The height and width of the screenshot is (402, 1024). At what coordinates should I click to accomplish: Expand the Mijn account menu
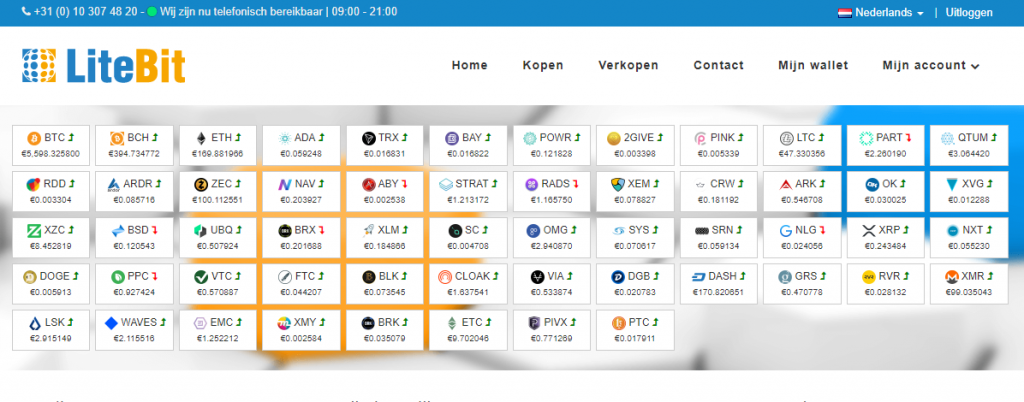[x=931, y=65]
